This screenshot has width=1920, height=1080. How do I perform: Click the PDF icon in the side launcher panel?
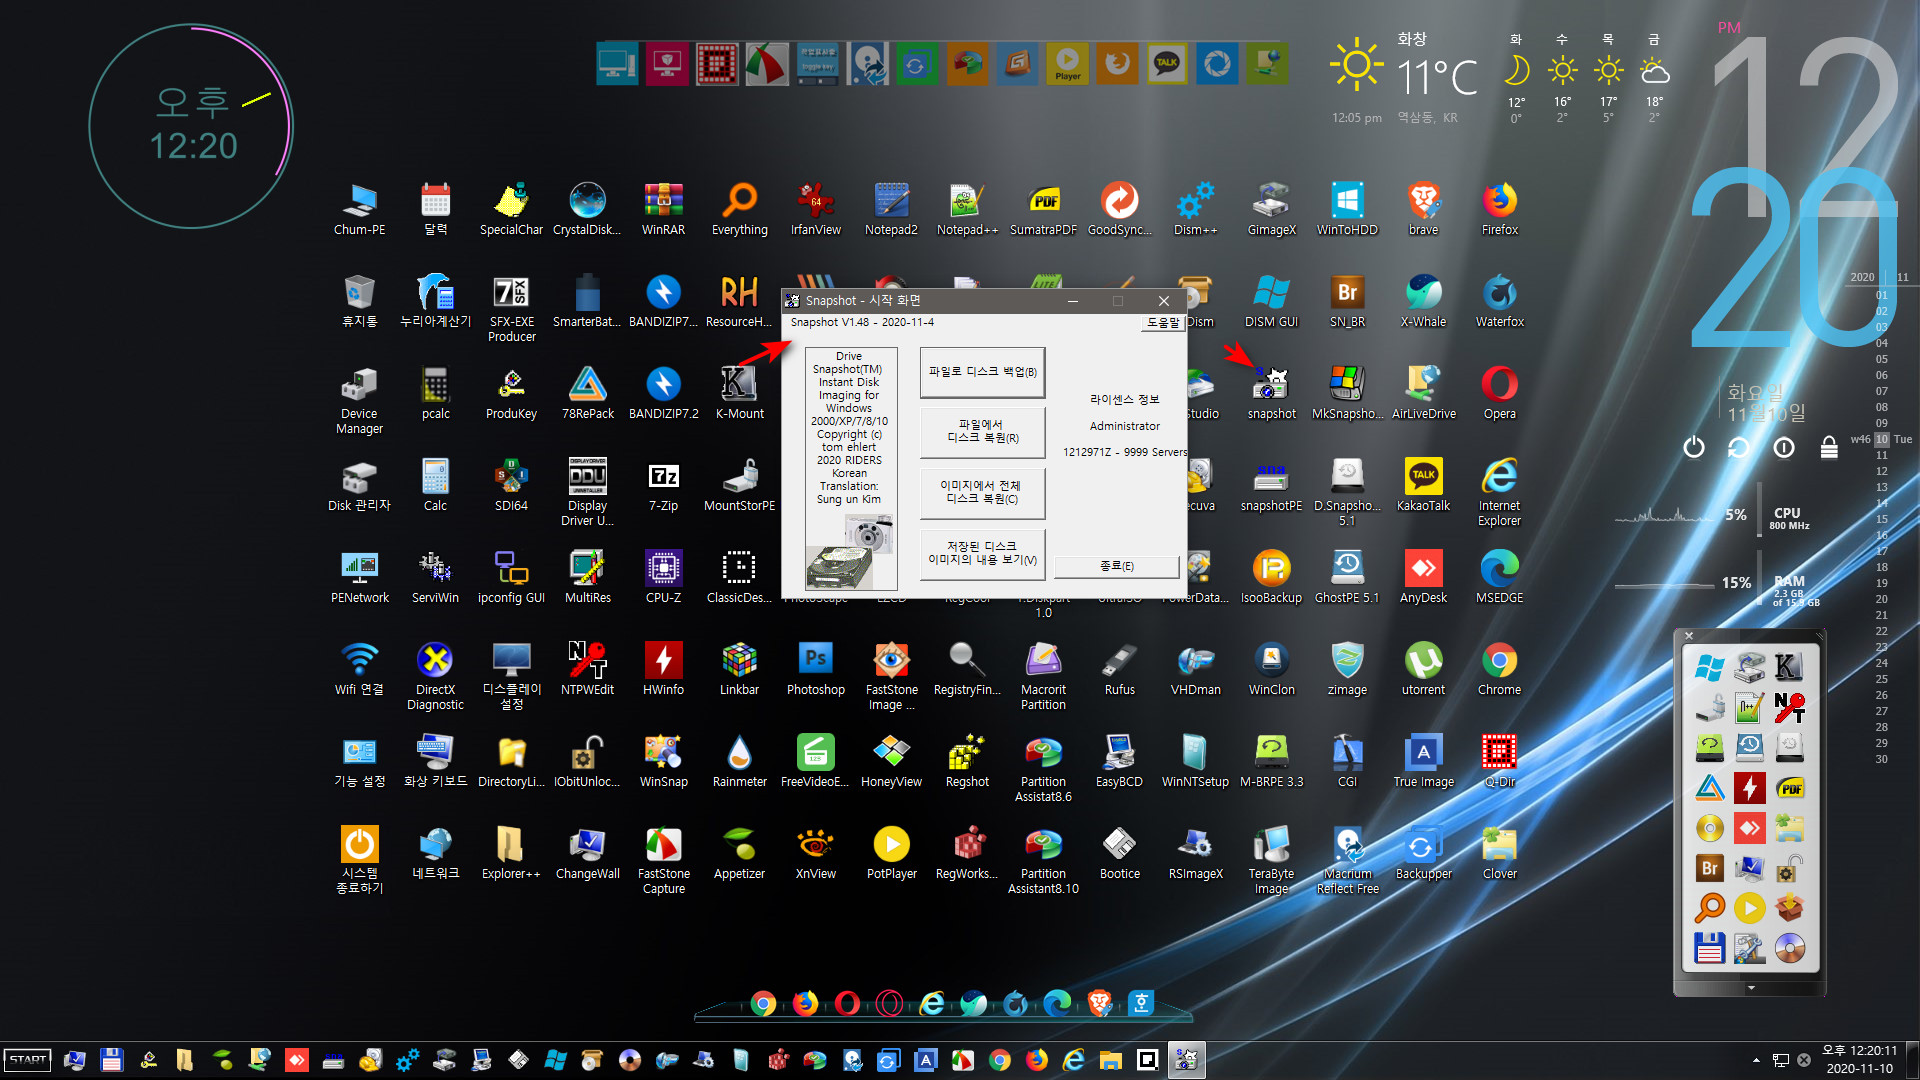click(x=1790, y=788)
